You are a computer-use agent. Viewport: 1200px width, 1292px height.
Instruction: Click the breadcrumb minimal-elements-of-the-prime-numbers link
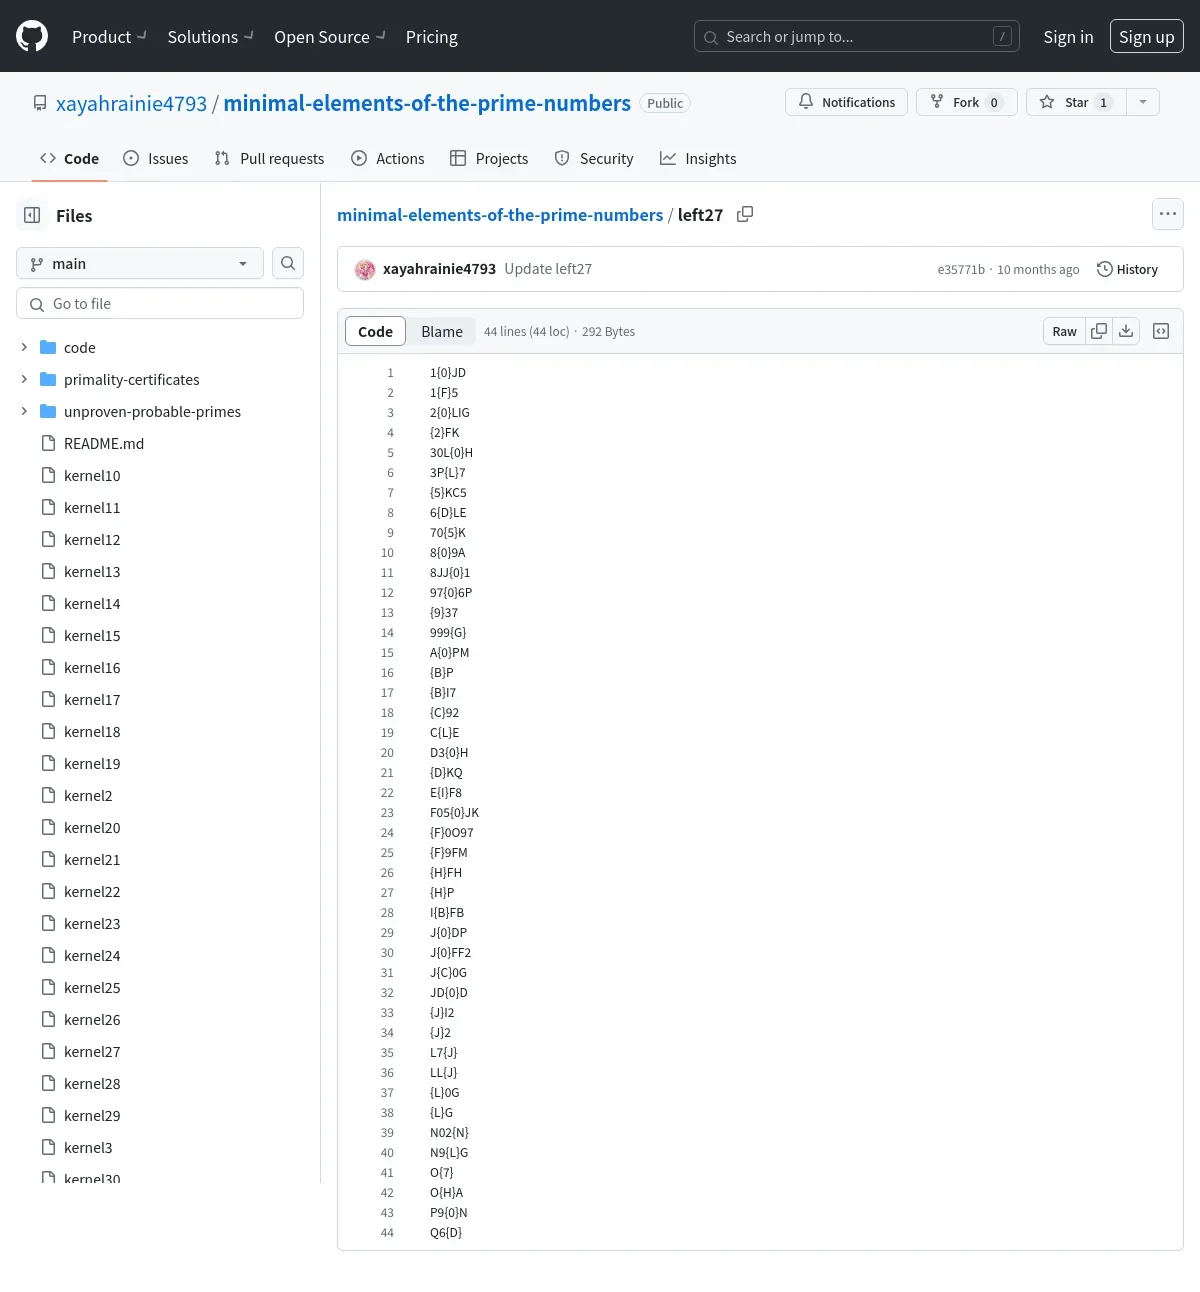click(x=500, y=214)
